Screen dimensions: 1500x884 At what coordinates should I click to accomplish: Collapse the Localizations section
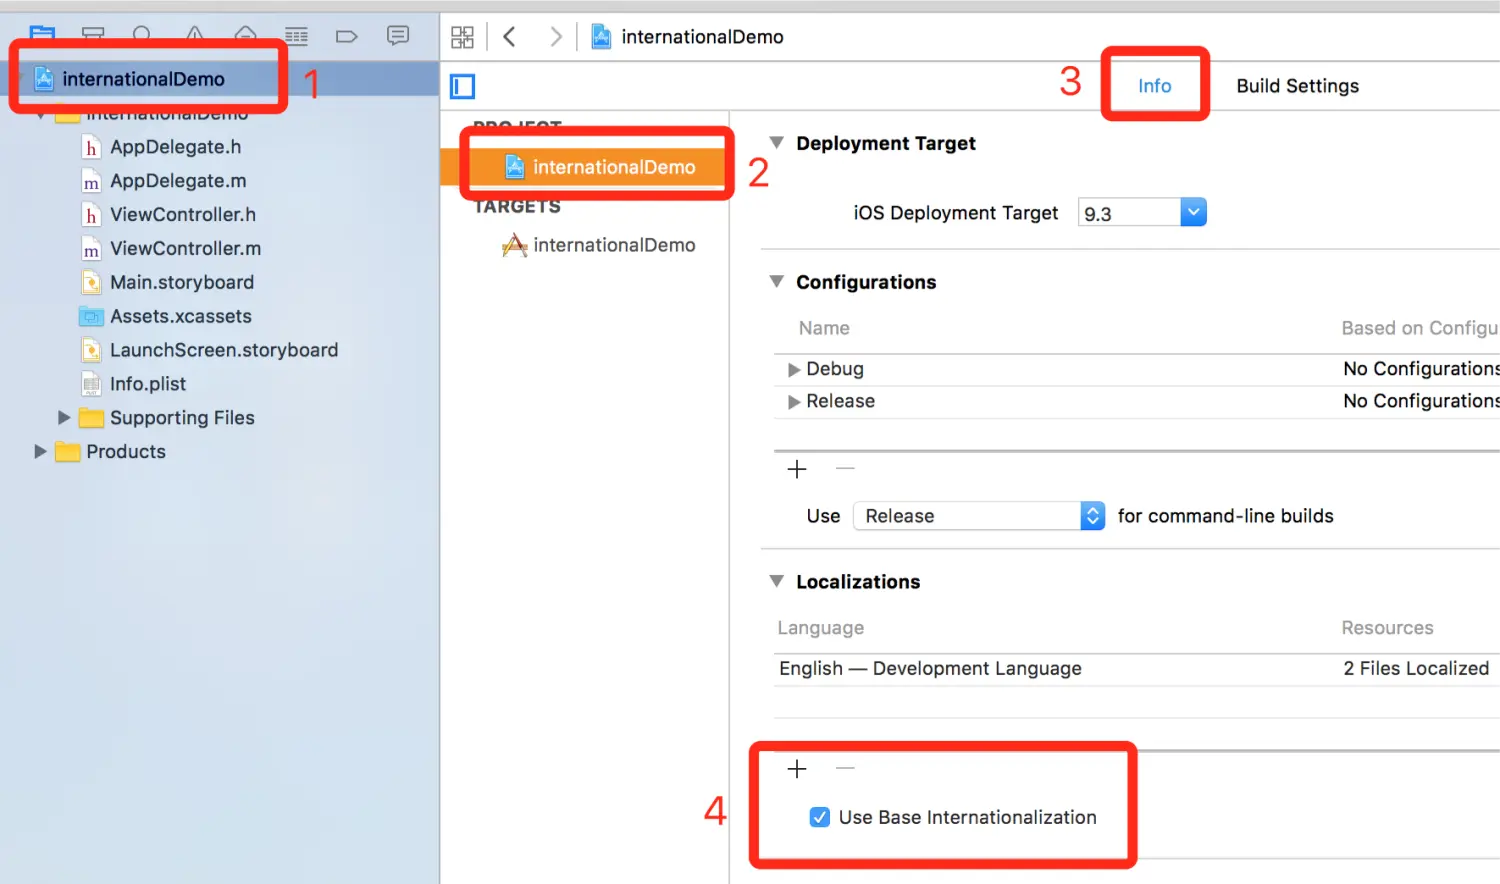click(x=776, y=581)
